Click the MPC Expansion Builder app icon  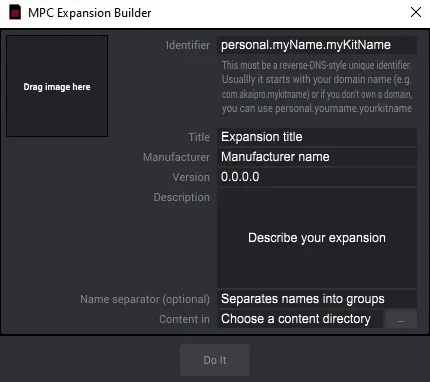pyautogui.click(x=15, y=13)
